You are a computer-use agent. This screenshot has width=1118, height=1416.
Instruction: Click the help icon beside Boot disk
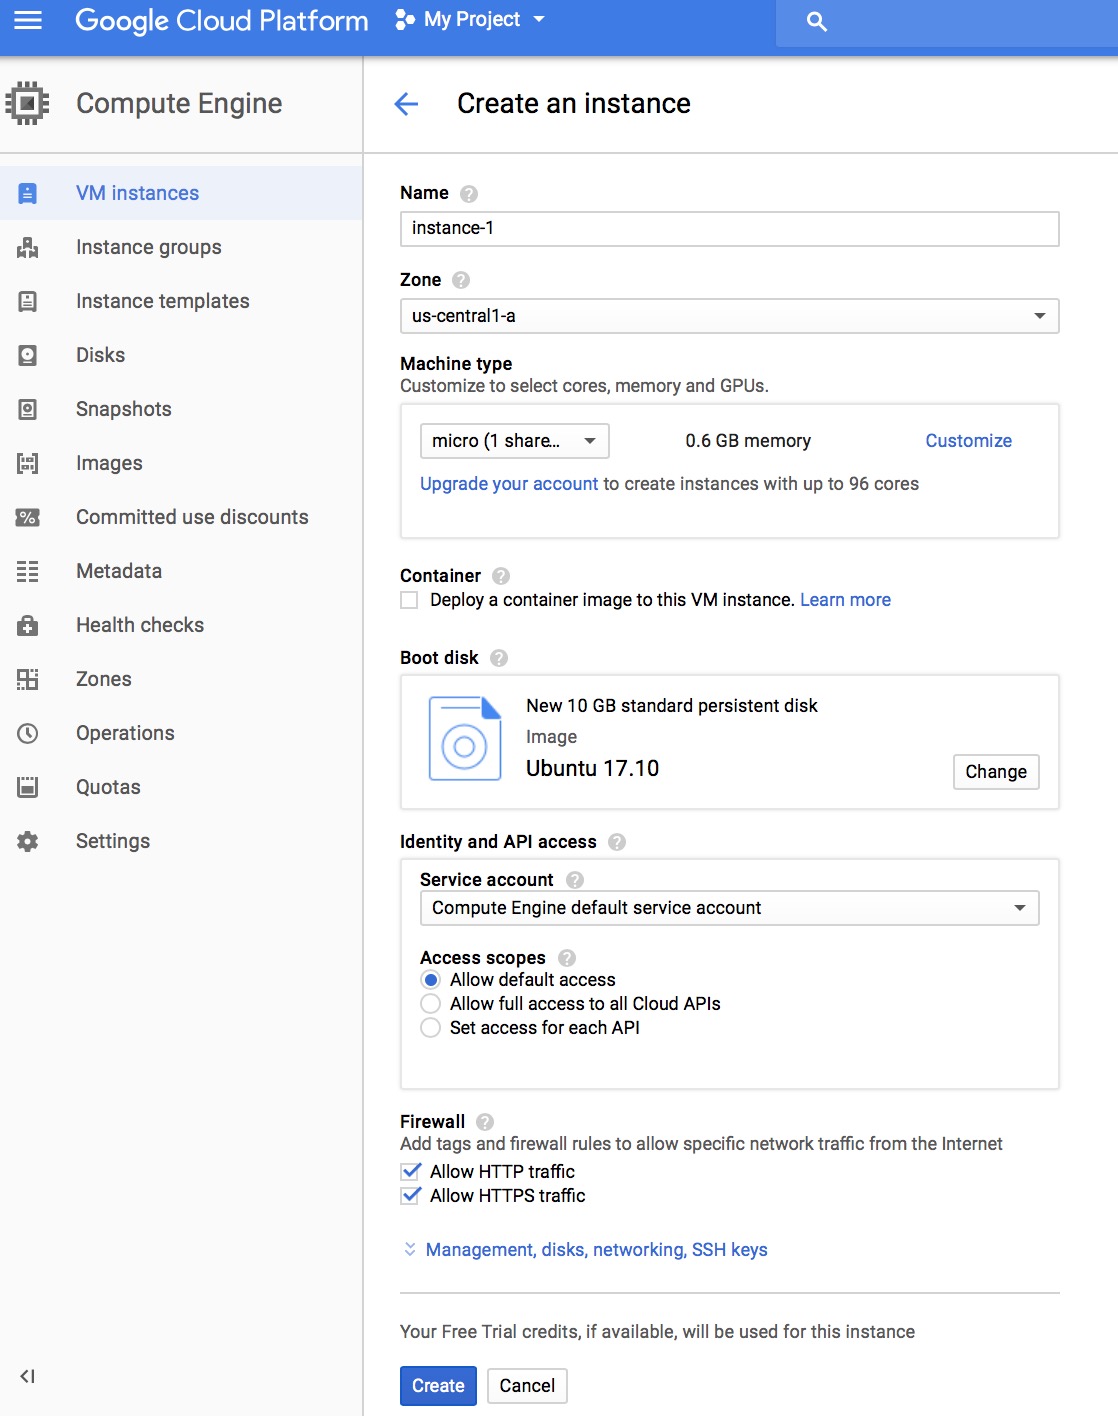click(x=499, y=658)
